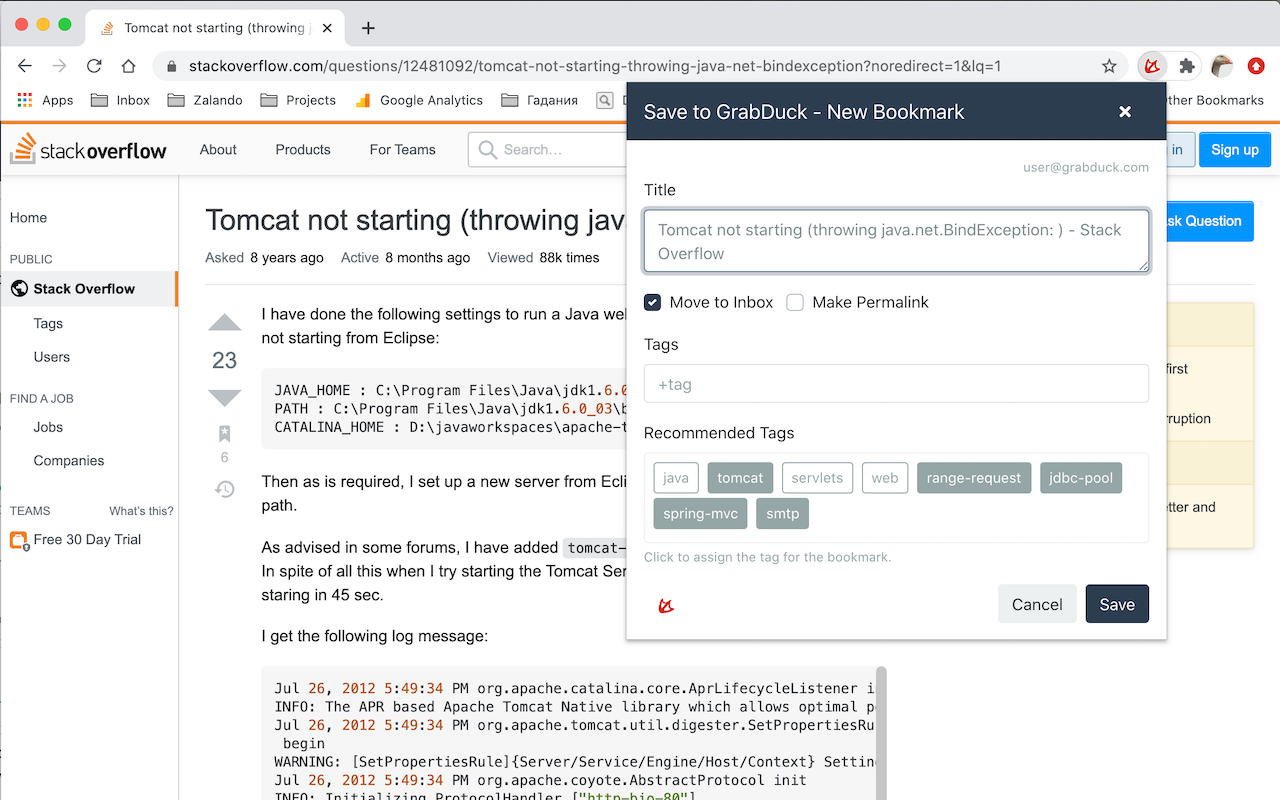
Task: Click the code block vertical scrollbar
Action: click(881, 733)
